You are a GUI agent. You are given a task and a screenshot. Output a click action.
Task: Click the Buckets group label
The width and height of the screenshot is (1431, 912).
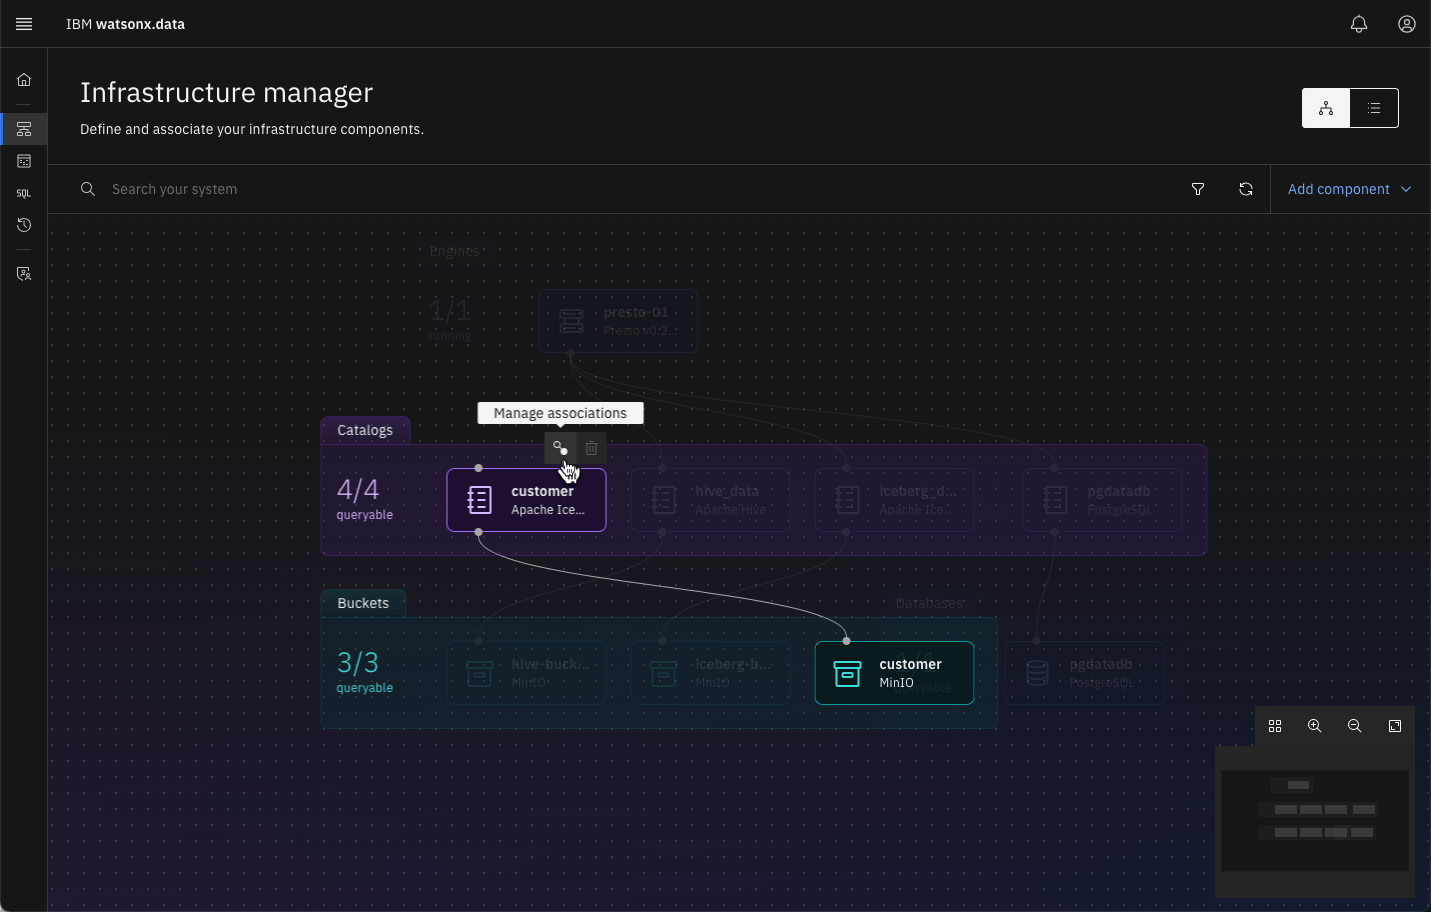tap(363, 603)
